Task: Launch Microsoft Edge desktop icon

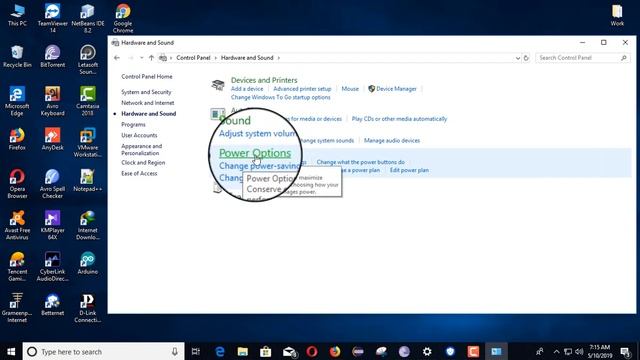Action: coord(17,101)
